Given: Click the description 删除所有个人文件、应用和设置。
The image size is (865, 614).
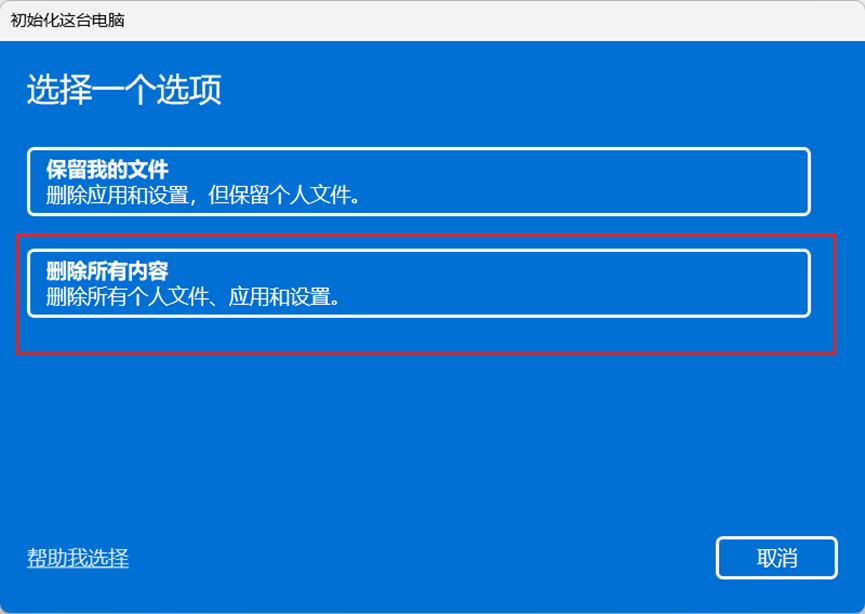Looking at the screenshot, I should pyautogui.click(x=193, y=297).
